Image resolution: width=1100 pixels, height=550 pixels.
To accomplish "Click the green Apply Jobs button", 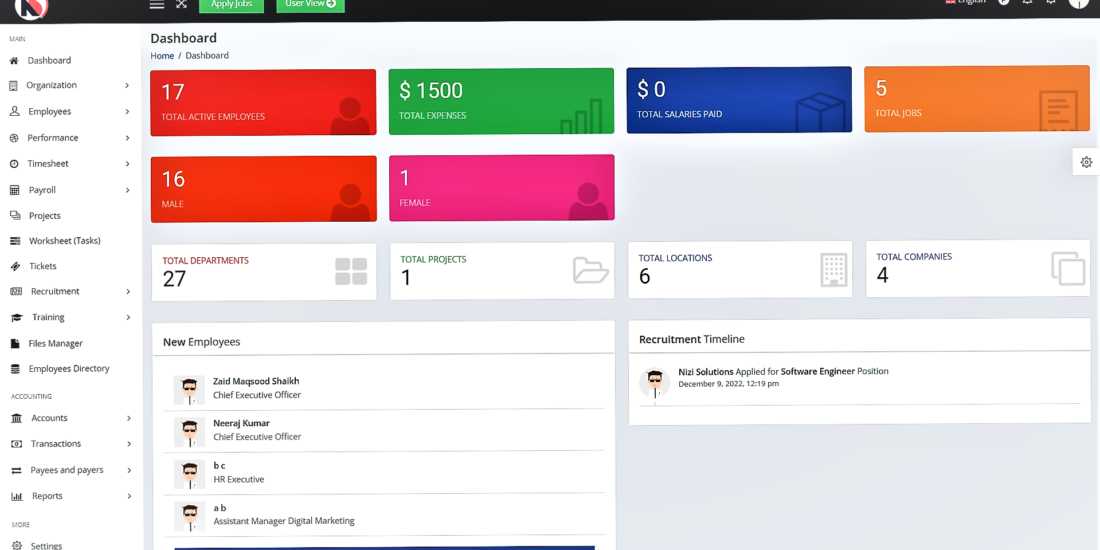I will pyautogui.click(x=232, y=5).
